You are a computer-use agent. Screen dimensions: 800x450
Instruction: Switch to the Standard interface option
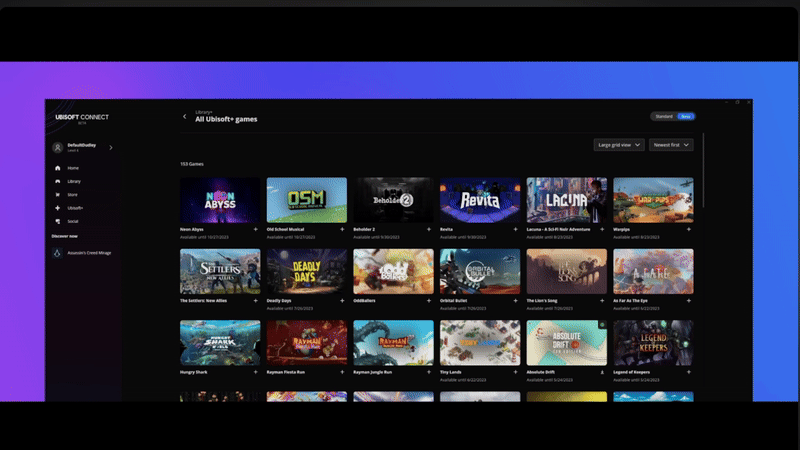pos(664,116)
